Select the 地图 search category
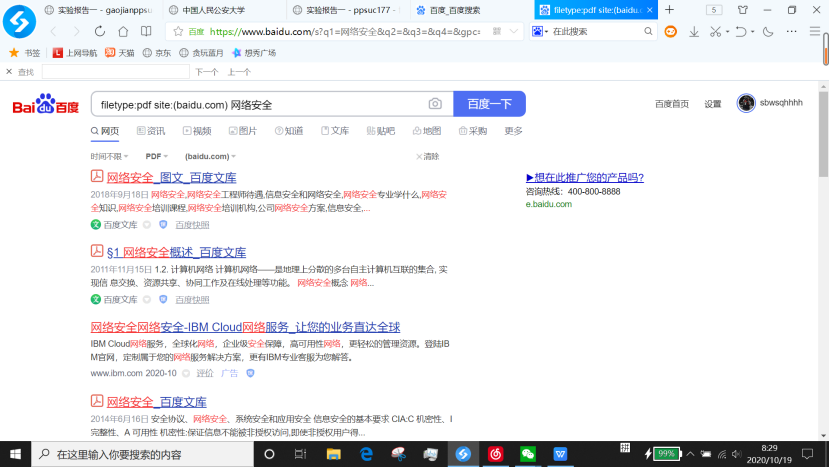 [x=427, y=131]
